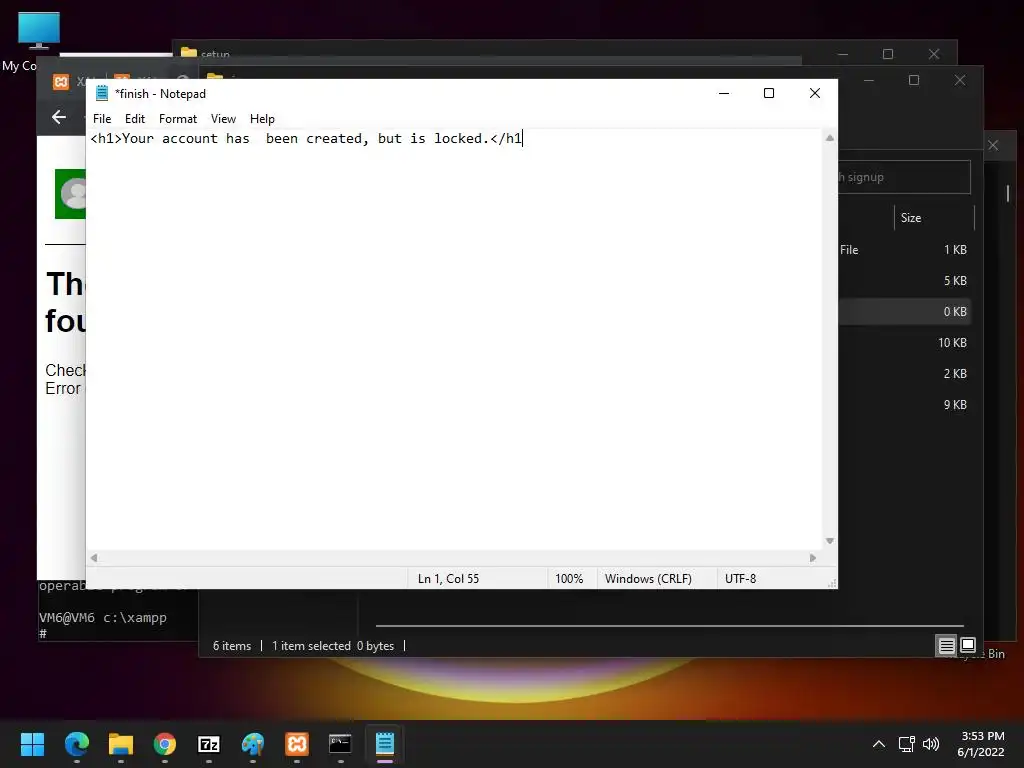Click Notepad horizontal scrollbar right arrow

[812, 558]
